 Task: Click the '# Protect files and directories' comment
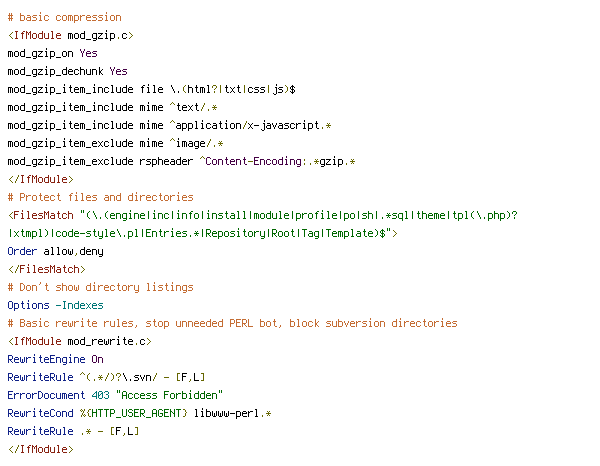pyautogui.click(x=100, y=197)
